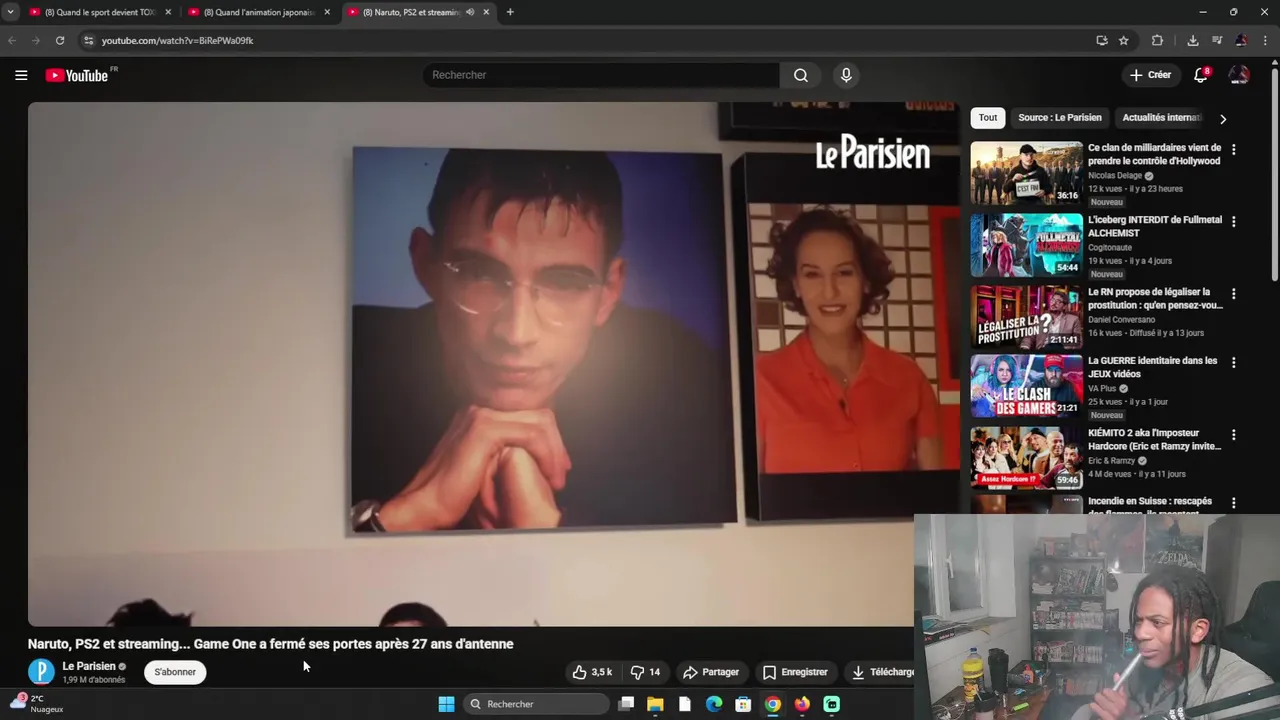Click the Chrome address bar URL
The width and height of the screenshot is (1280, 720).
tap(177, 41)
